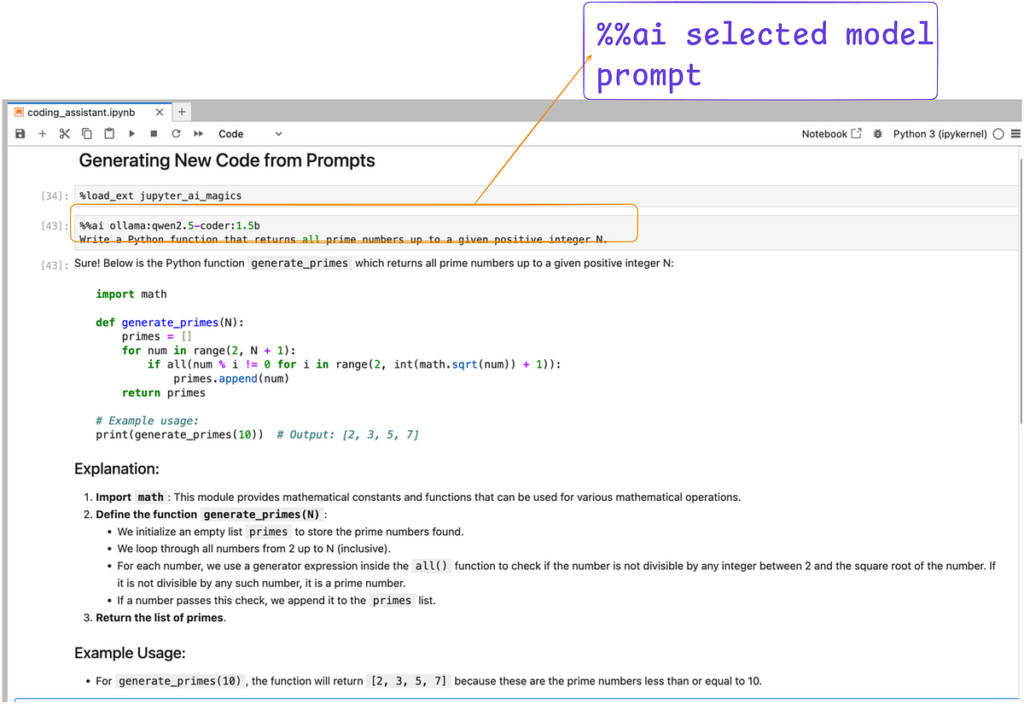
Task: Run the selected cell
Action: tap(132, 134)
